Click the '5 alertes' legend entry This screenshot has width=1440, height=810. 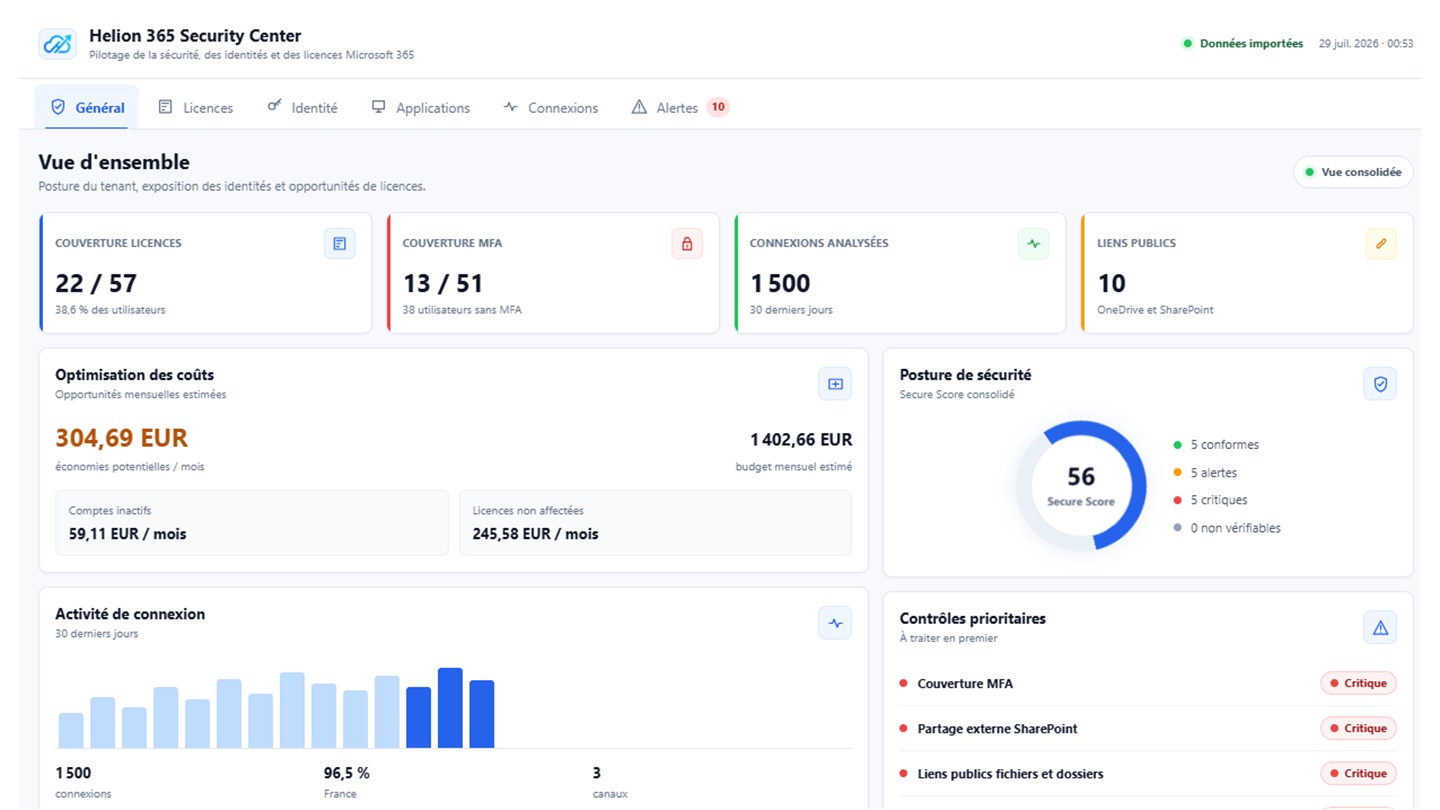point(1205,473)
